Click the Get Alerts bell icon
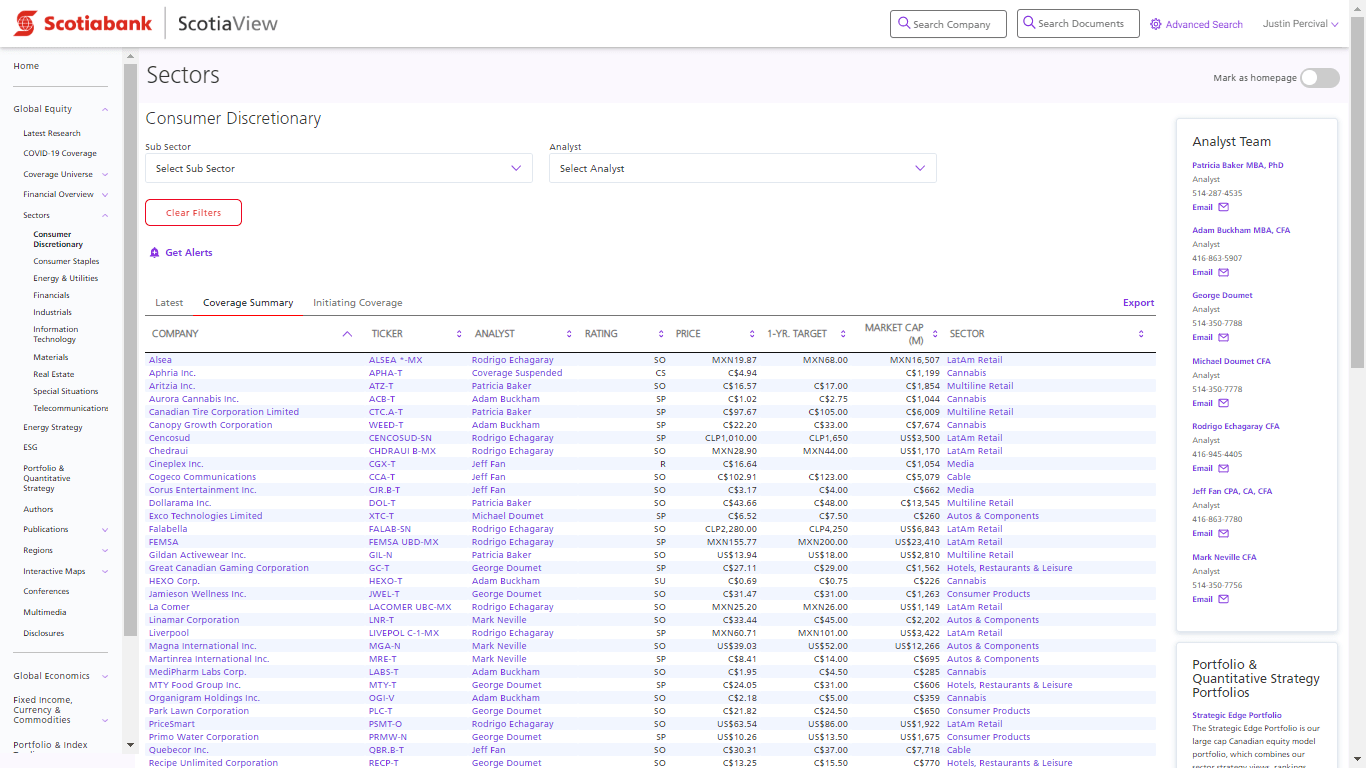This screenshot has height=768, width=1366. (154, 252)
